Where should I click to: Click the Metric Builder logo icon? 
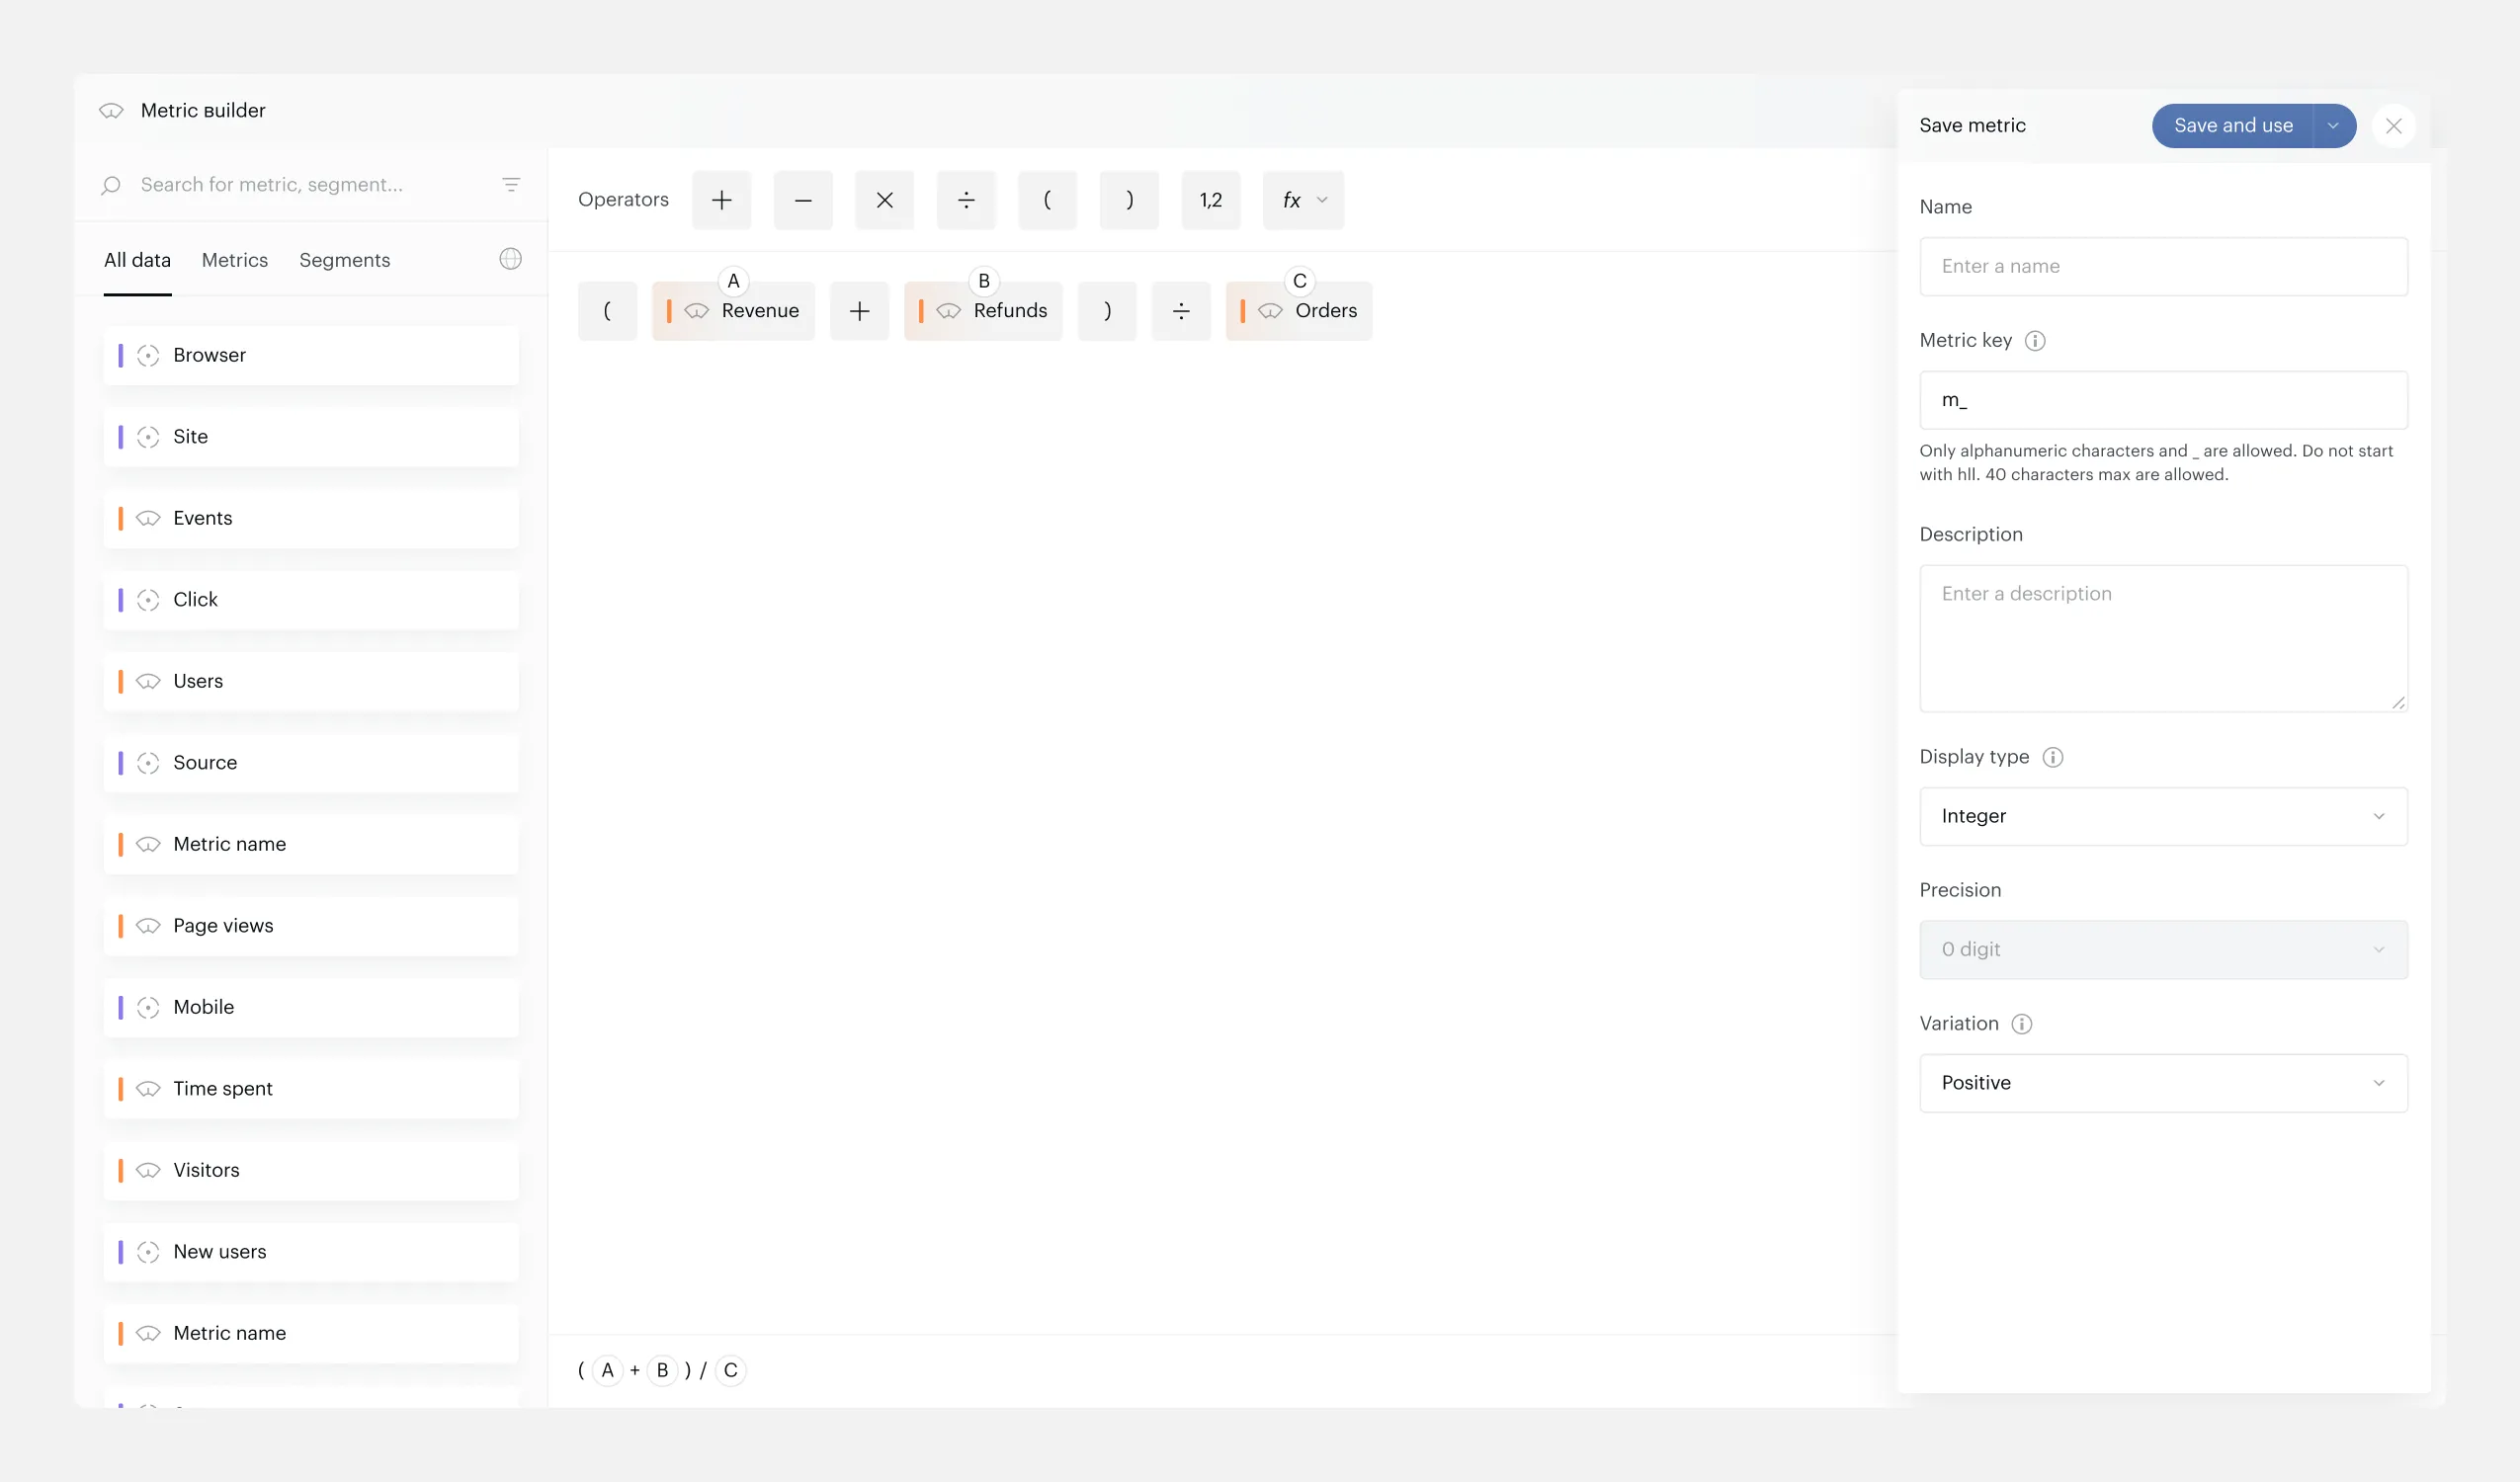tap(111, 111)
